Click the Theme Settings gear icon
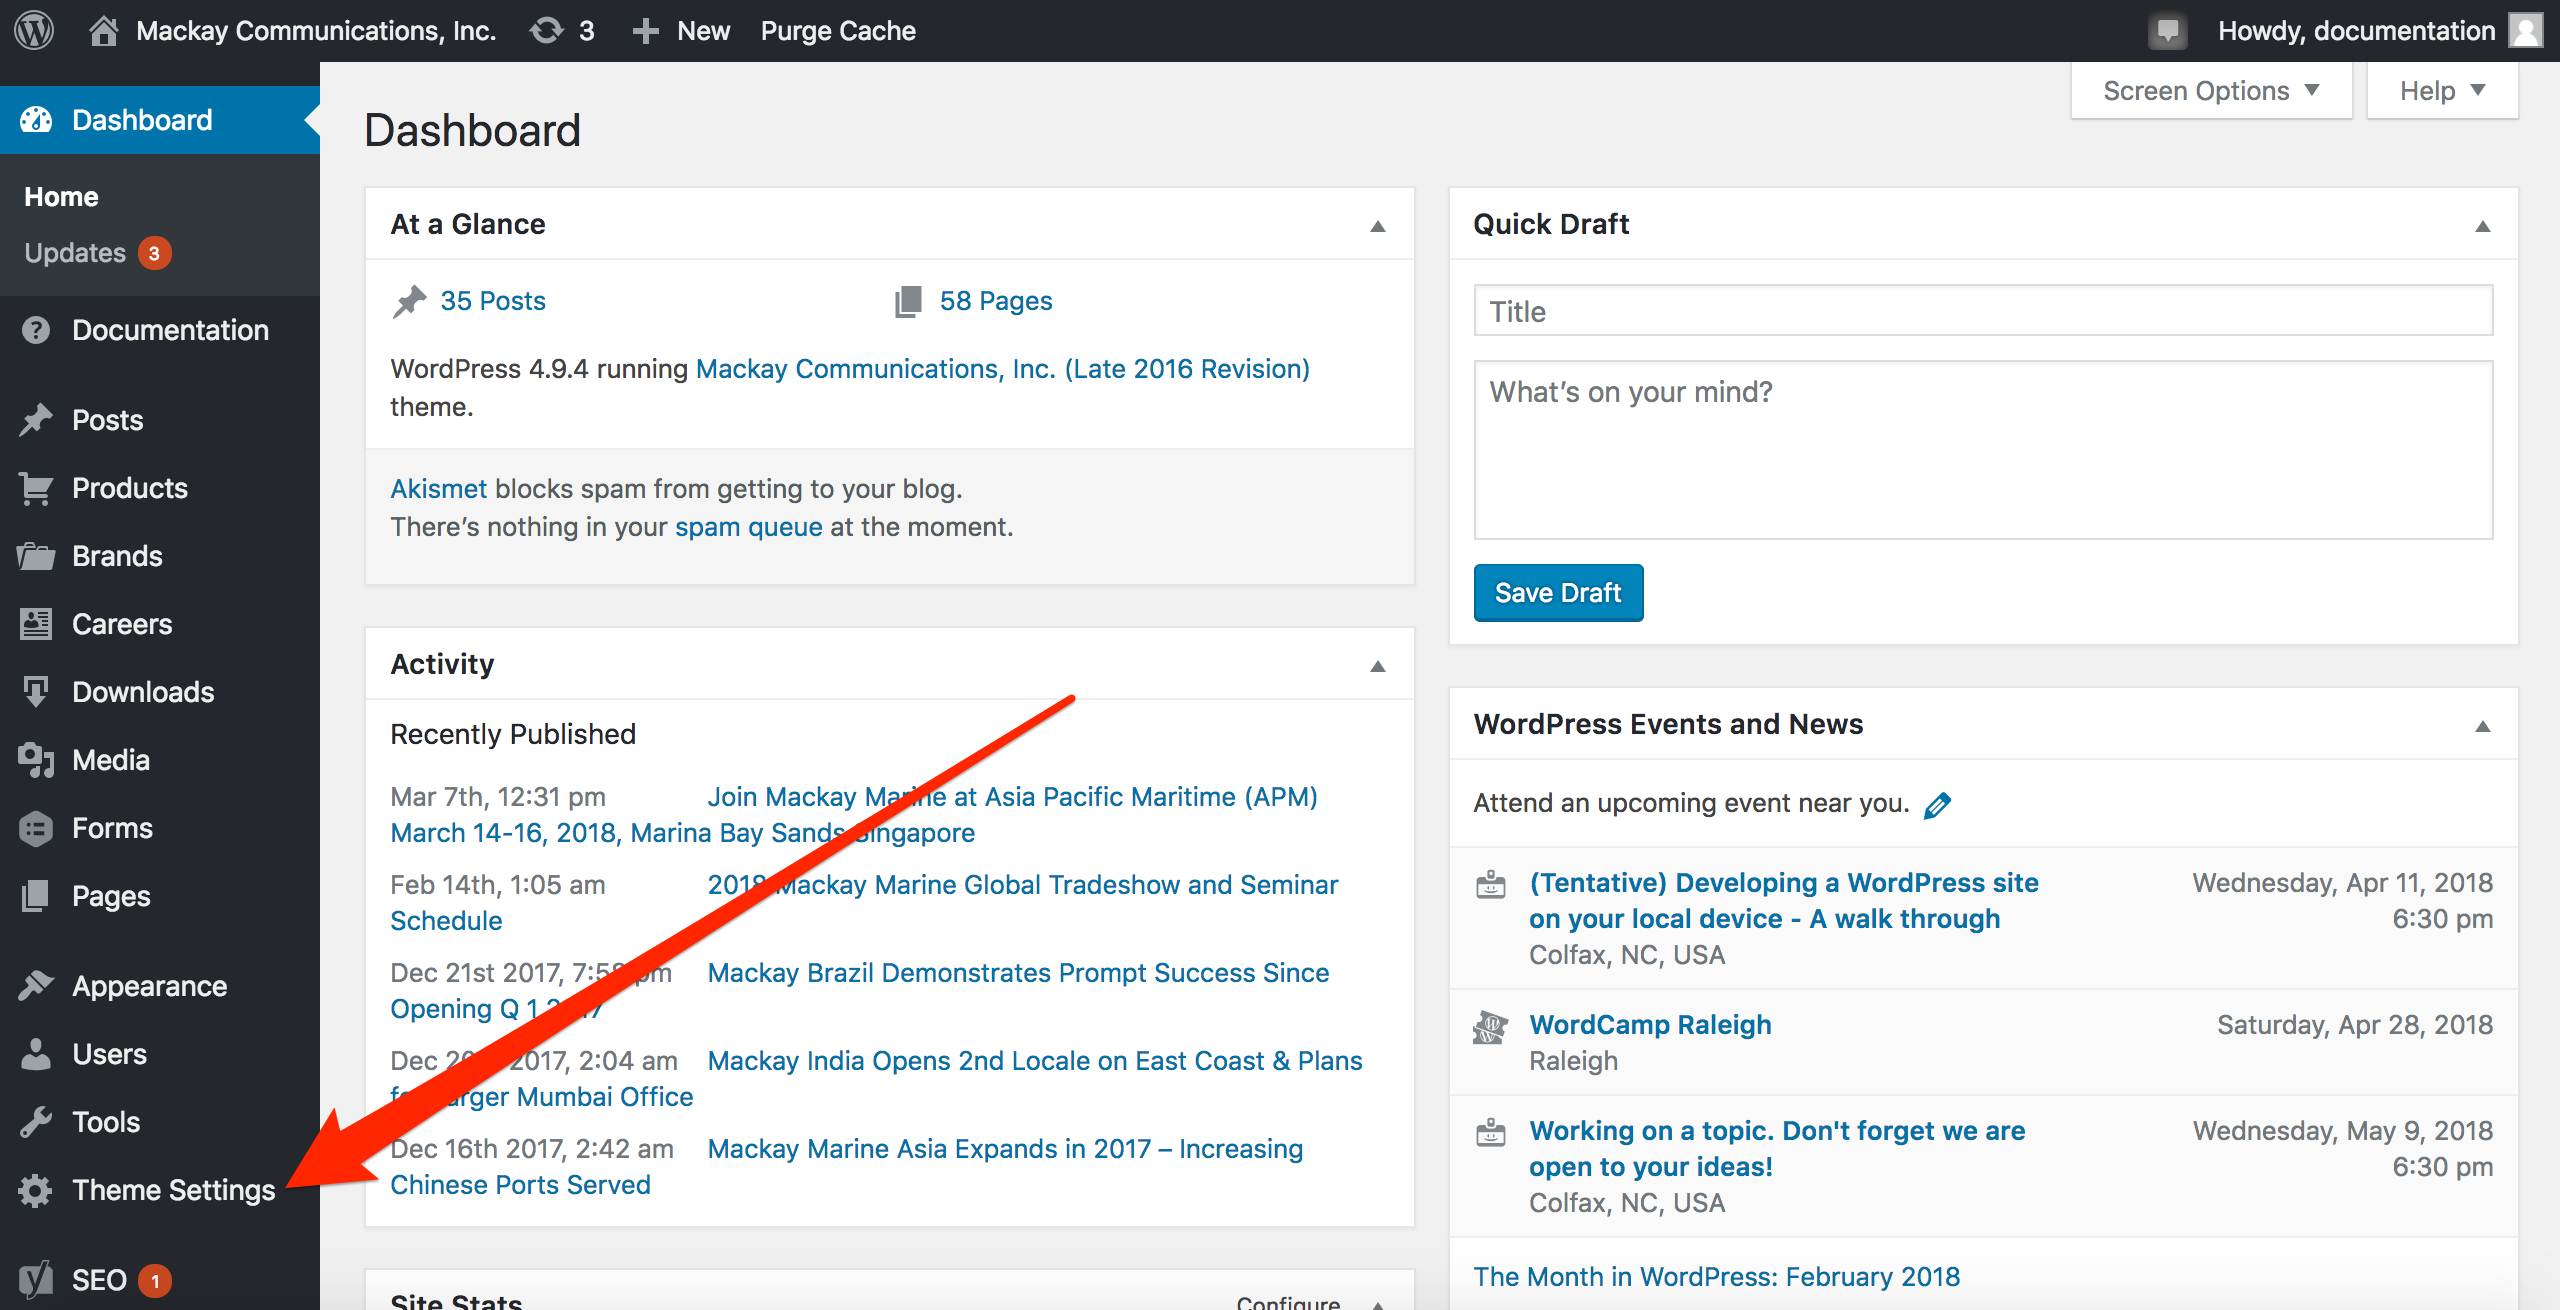 coord(36,1190)
